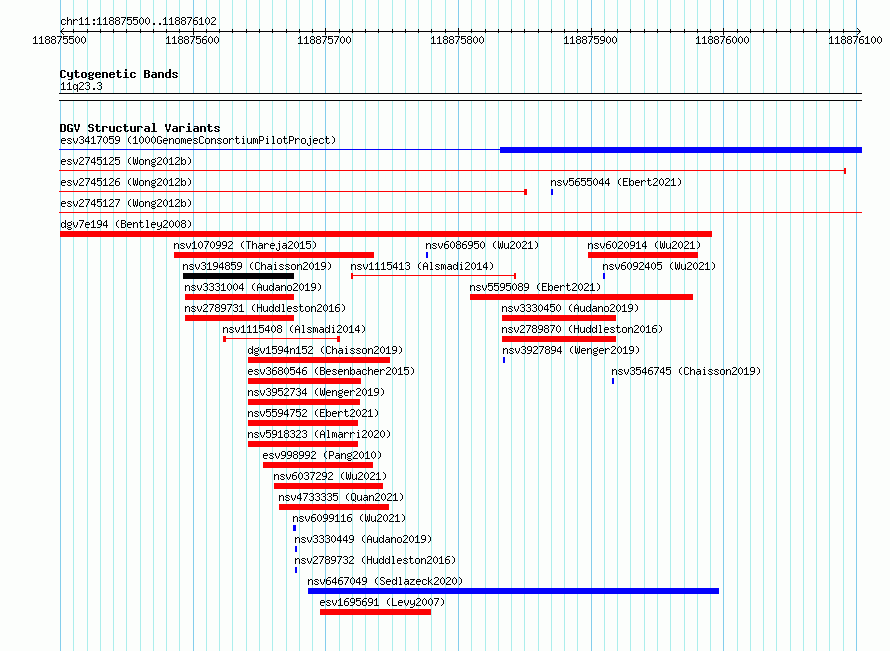Click esv3680546 (Besenbacher2015) label
This screenshot has height=651, width=890.
(331, 371)
